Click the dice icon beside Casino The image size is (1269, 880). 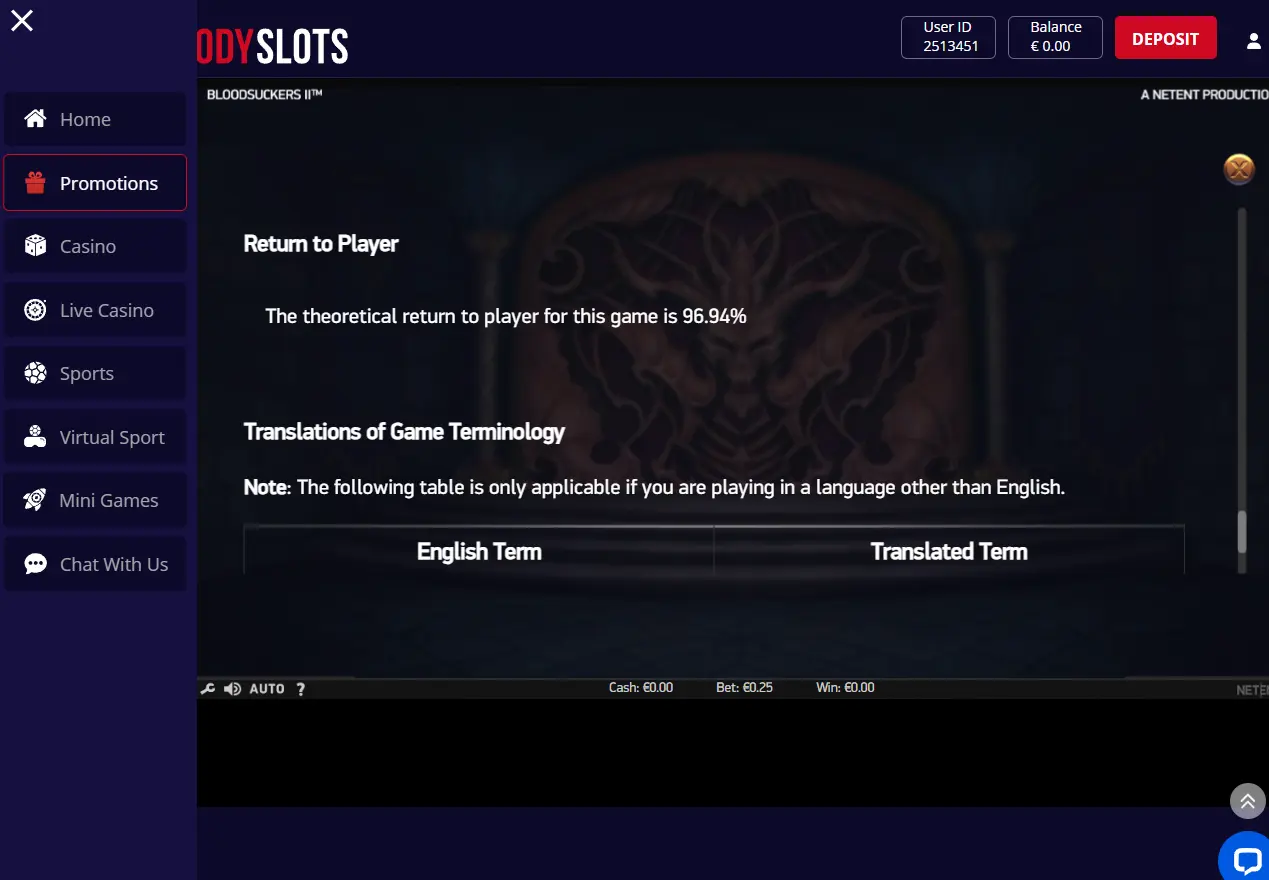(35, 246)
